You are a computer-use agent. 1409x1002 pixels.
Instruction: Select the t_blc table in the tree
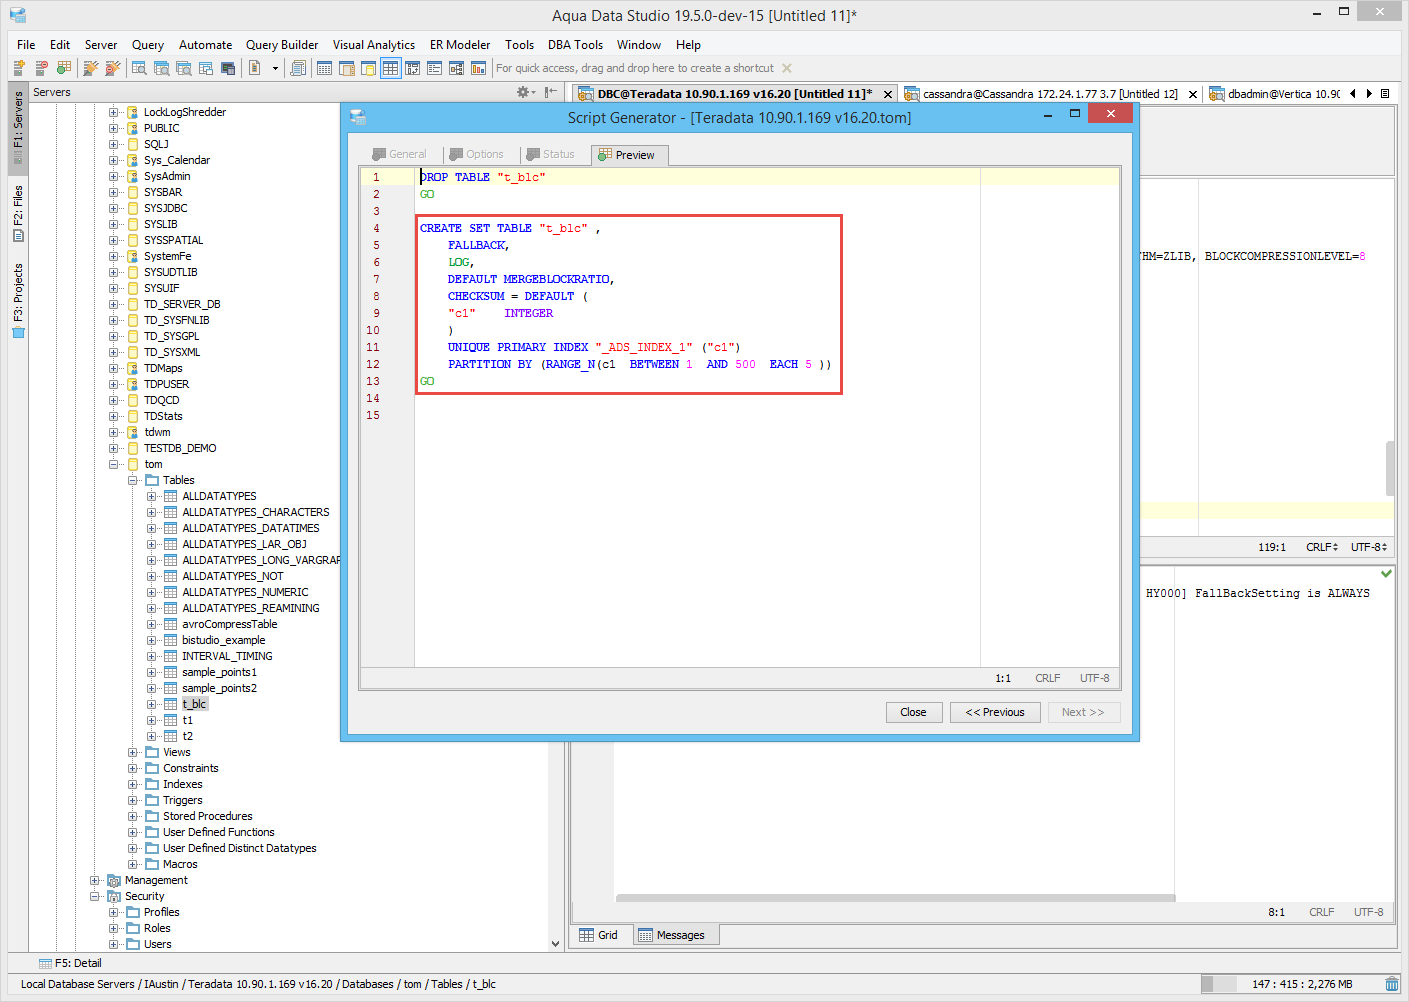(x=194, y=704)
